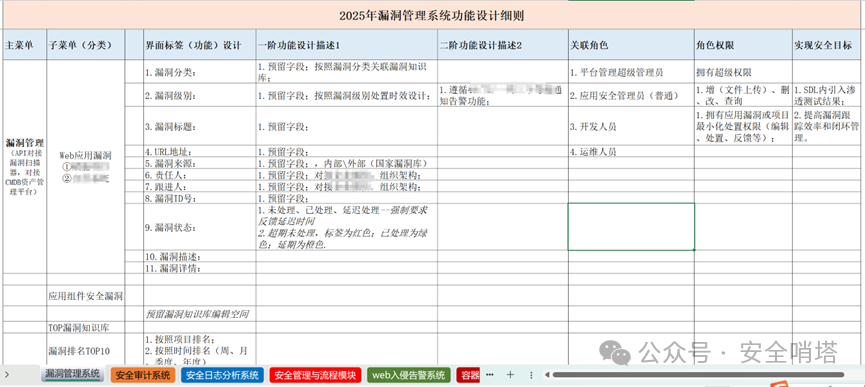865x387 pixels.
Task: Show more sheets via the ellipsis button
Action: pos(490,375)
